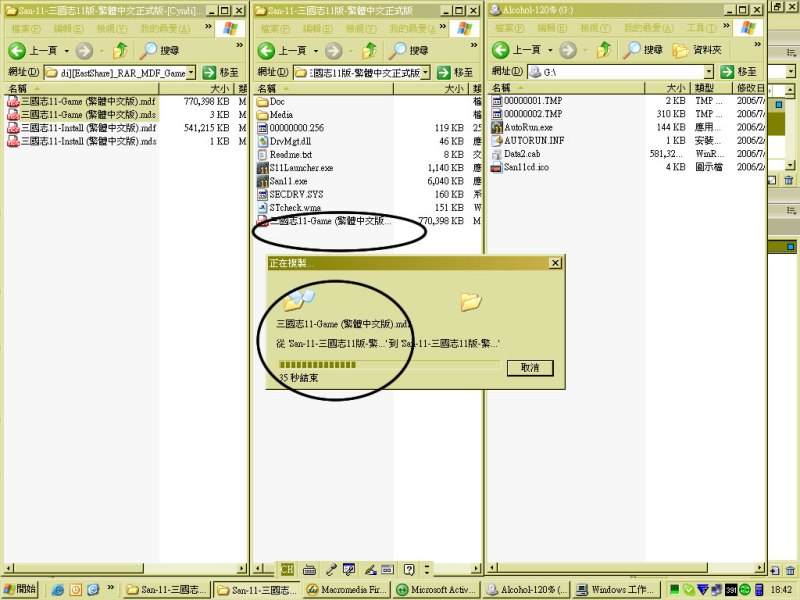Open Back history dropdown in G:\ window
The image size is (800, 600).
(x=550, y=50)
